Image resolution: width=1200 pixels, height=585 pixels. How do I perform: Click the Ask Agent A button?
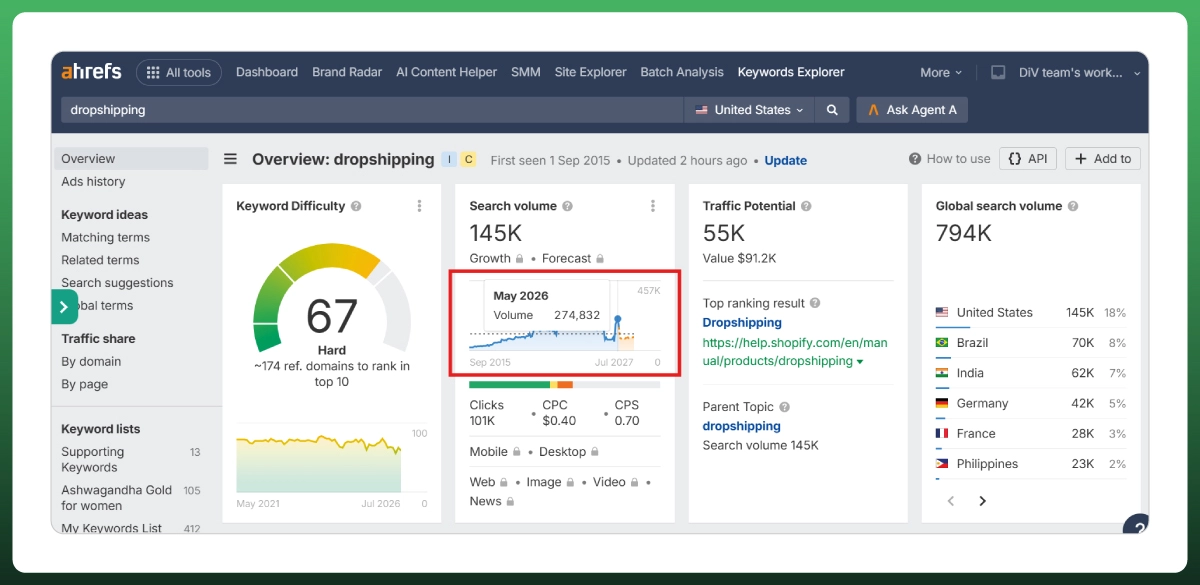tap(912, 110)
